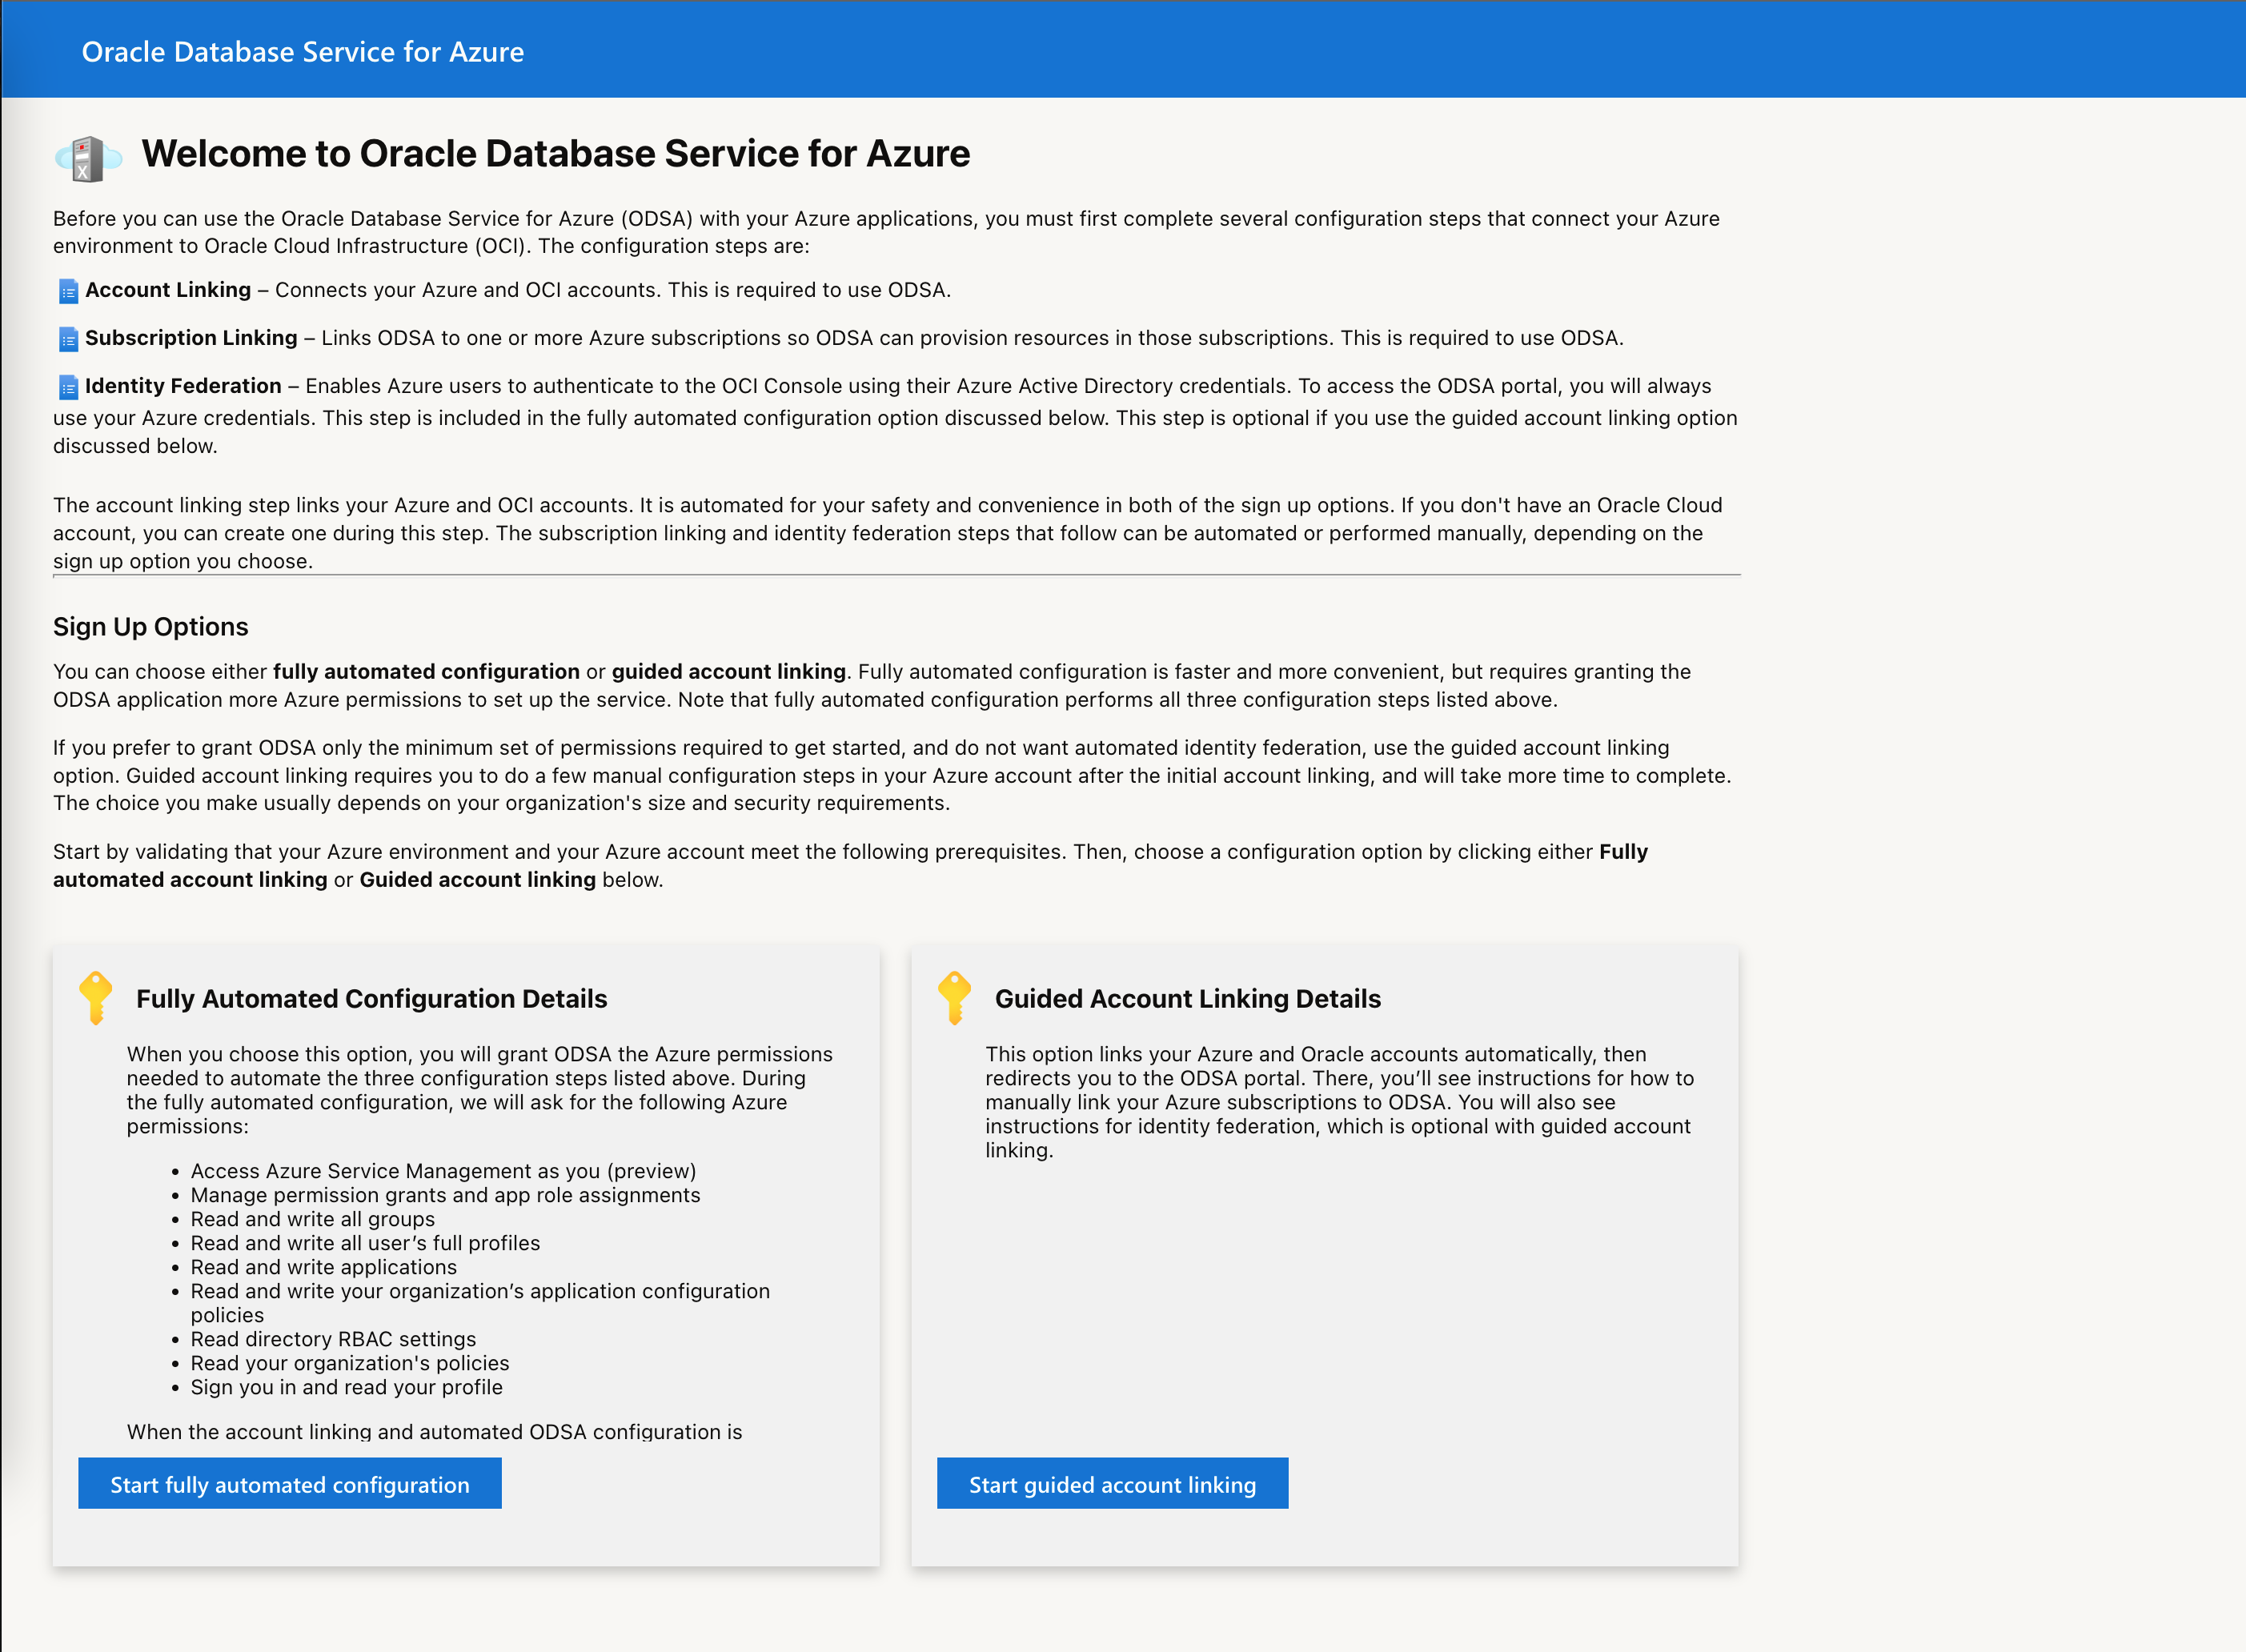Click 'Read and write all user's full profiles'

click(x=366, y=1242)
